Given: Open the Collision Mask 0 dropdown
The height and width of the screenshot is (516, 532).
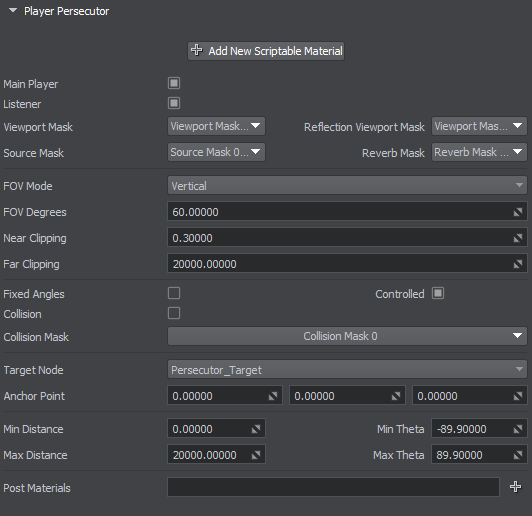Looking at the screenshot, I should point(347,336).
